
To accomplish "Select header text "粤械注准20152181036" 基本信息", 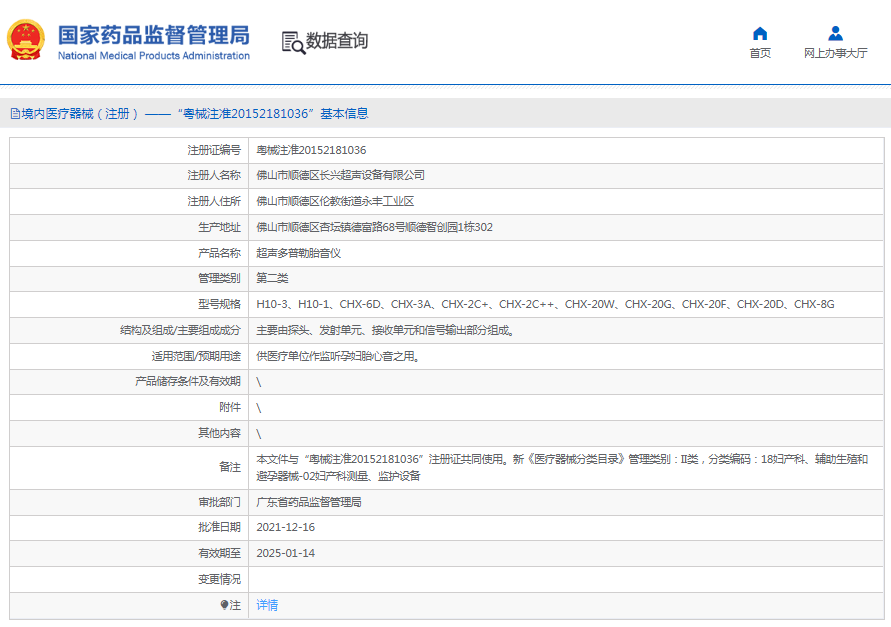I will coord(273,114).
